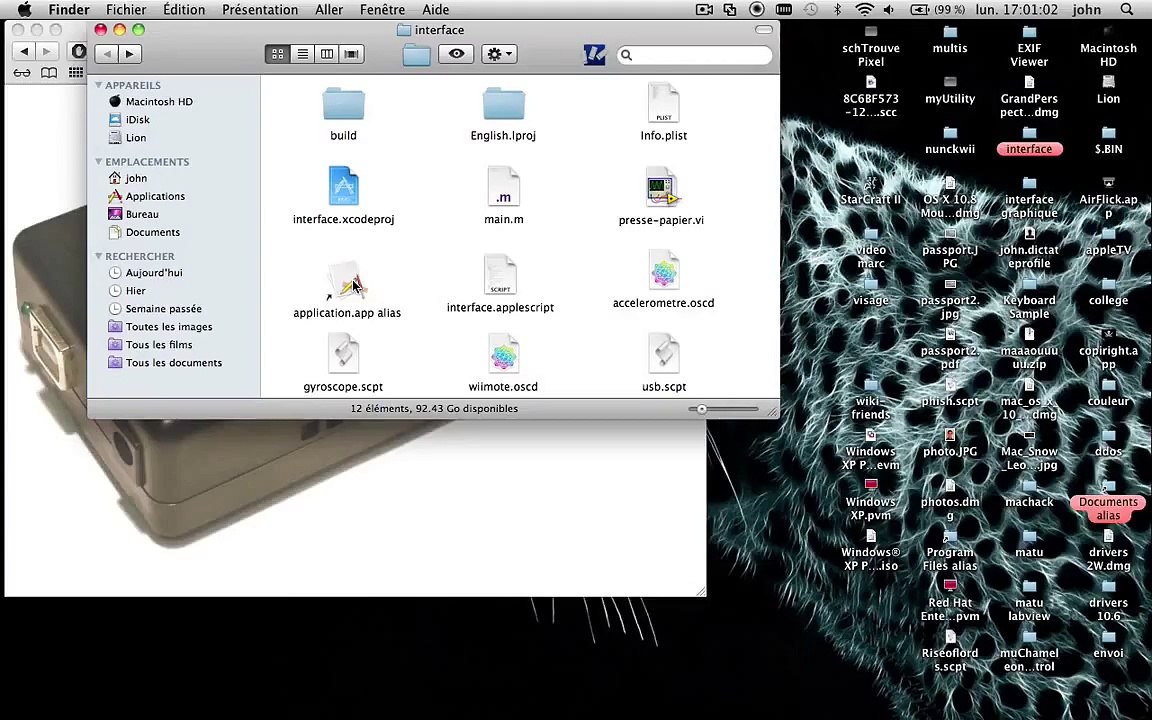Collapse the APPAREILS sidebar section
The height and width of the screenshot is (720, 1152).
pos(98,85)
